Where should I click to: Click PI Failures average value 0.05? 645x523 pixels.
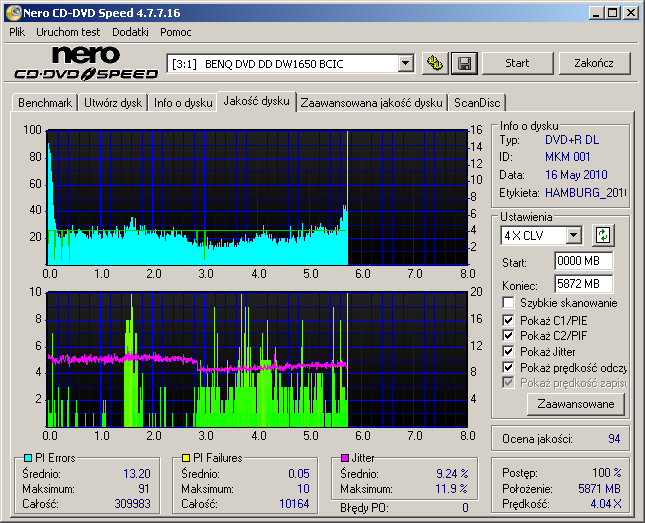(299, 474)
